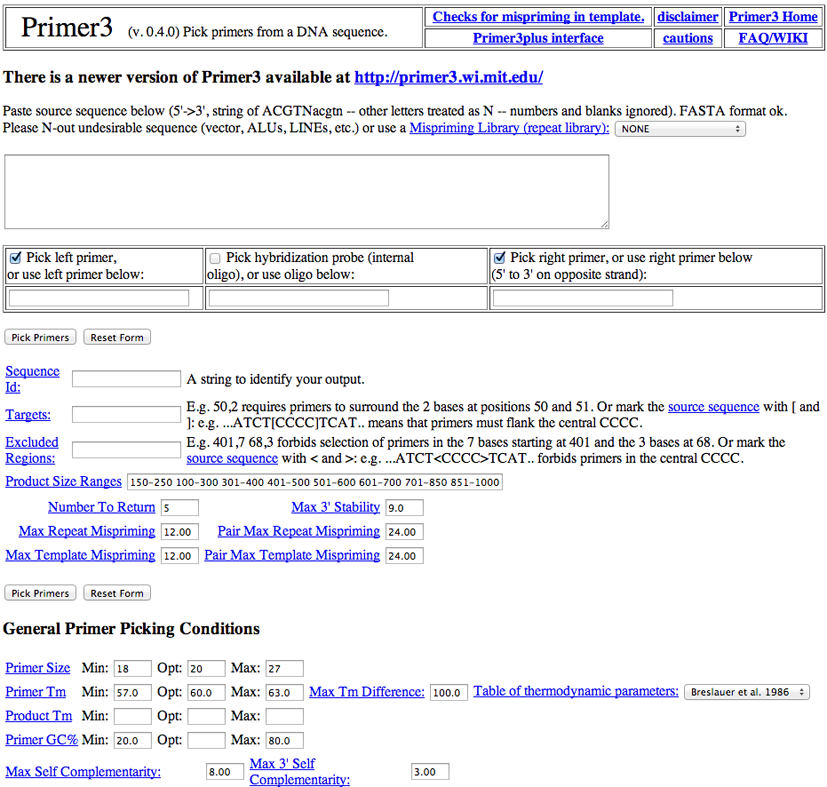Open the Product Size Ranges link
This screenshot has height=787, width=827.
63,482
